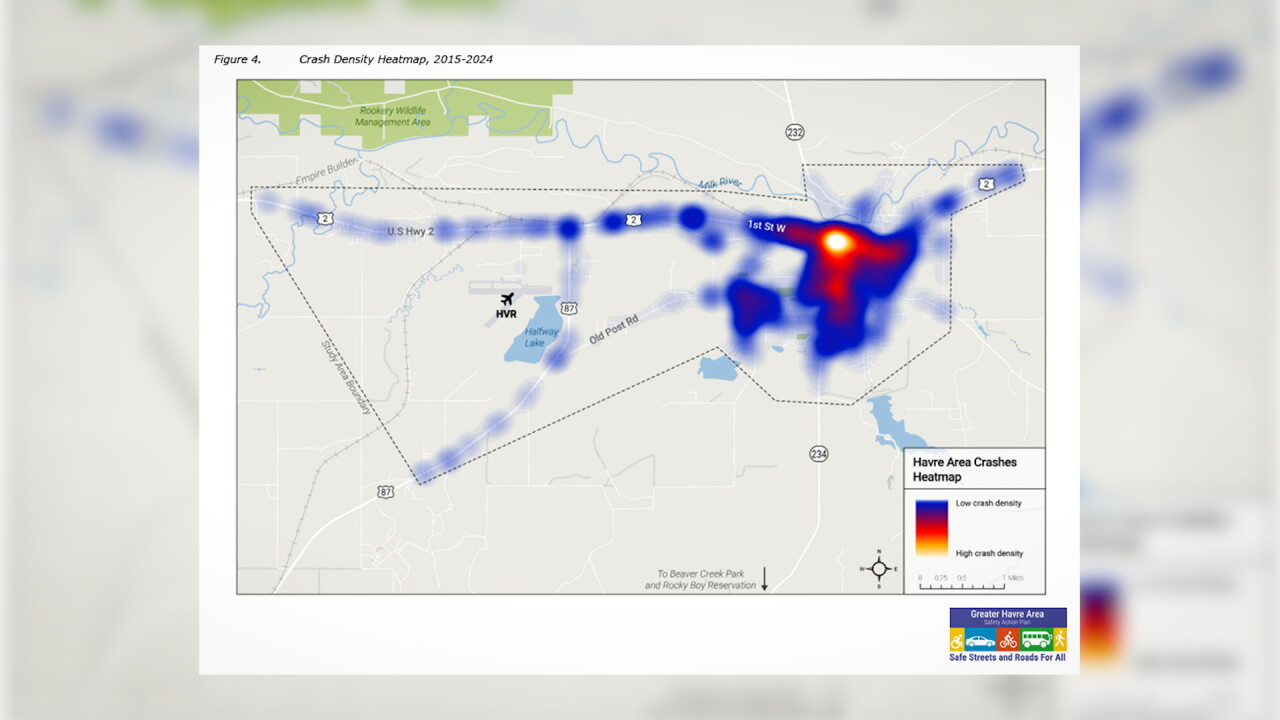Click the down arrow beside Rocky Boy Reservation
1280x720 pixels.
click(765, 579)
